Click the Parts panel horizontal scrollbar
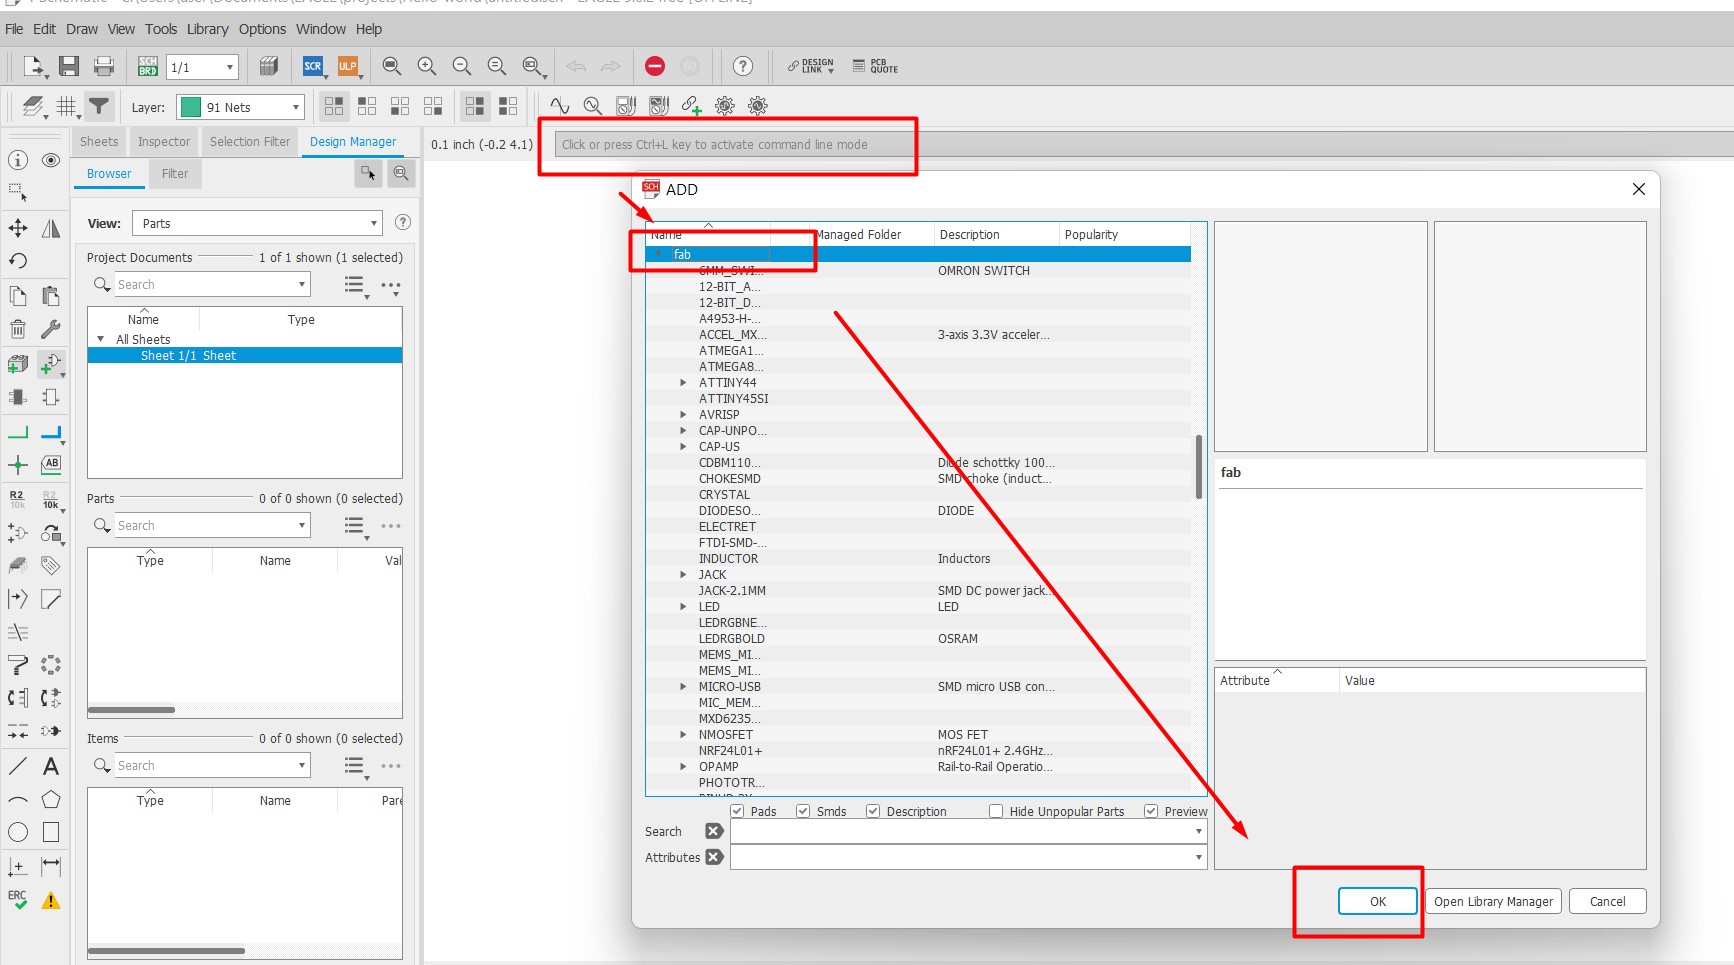Viewport: 1734px width, 965px height. [131, 710]
